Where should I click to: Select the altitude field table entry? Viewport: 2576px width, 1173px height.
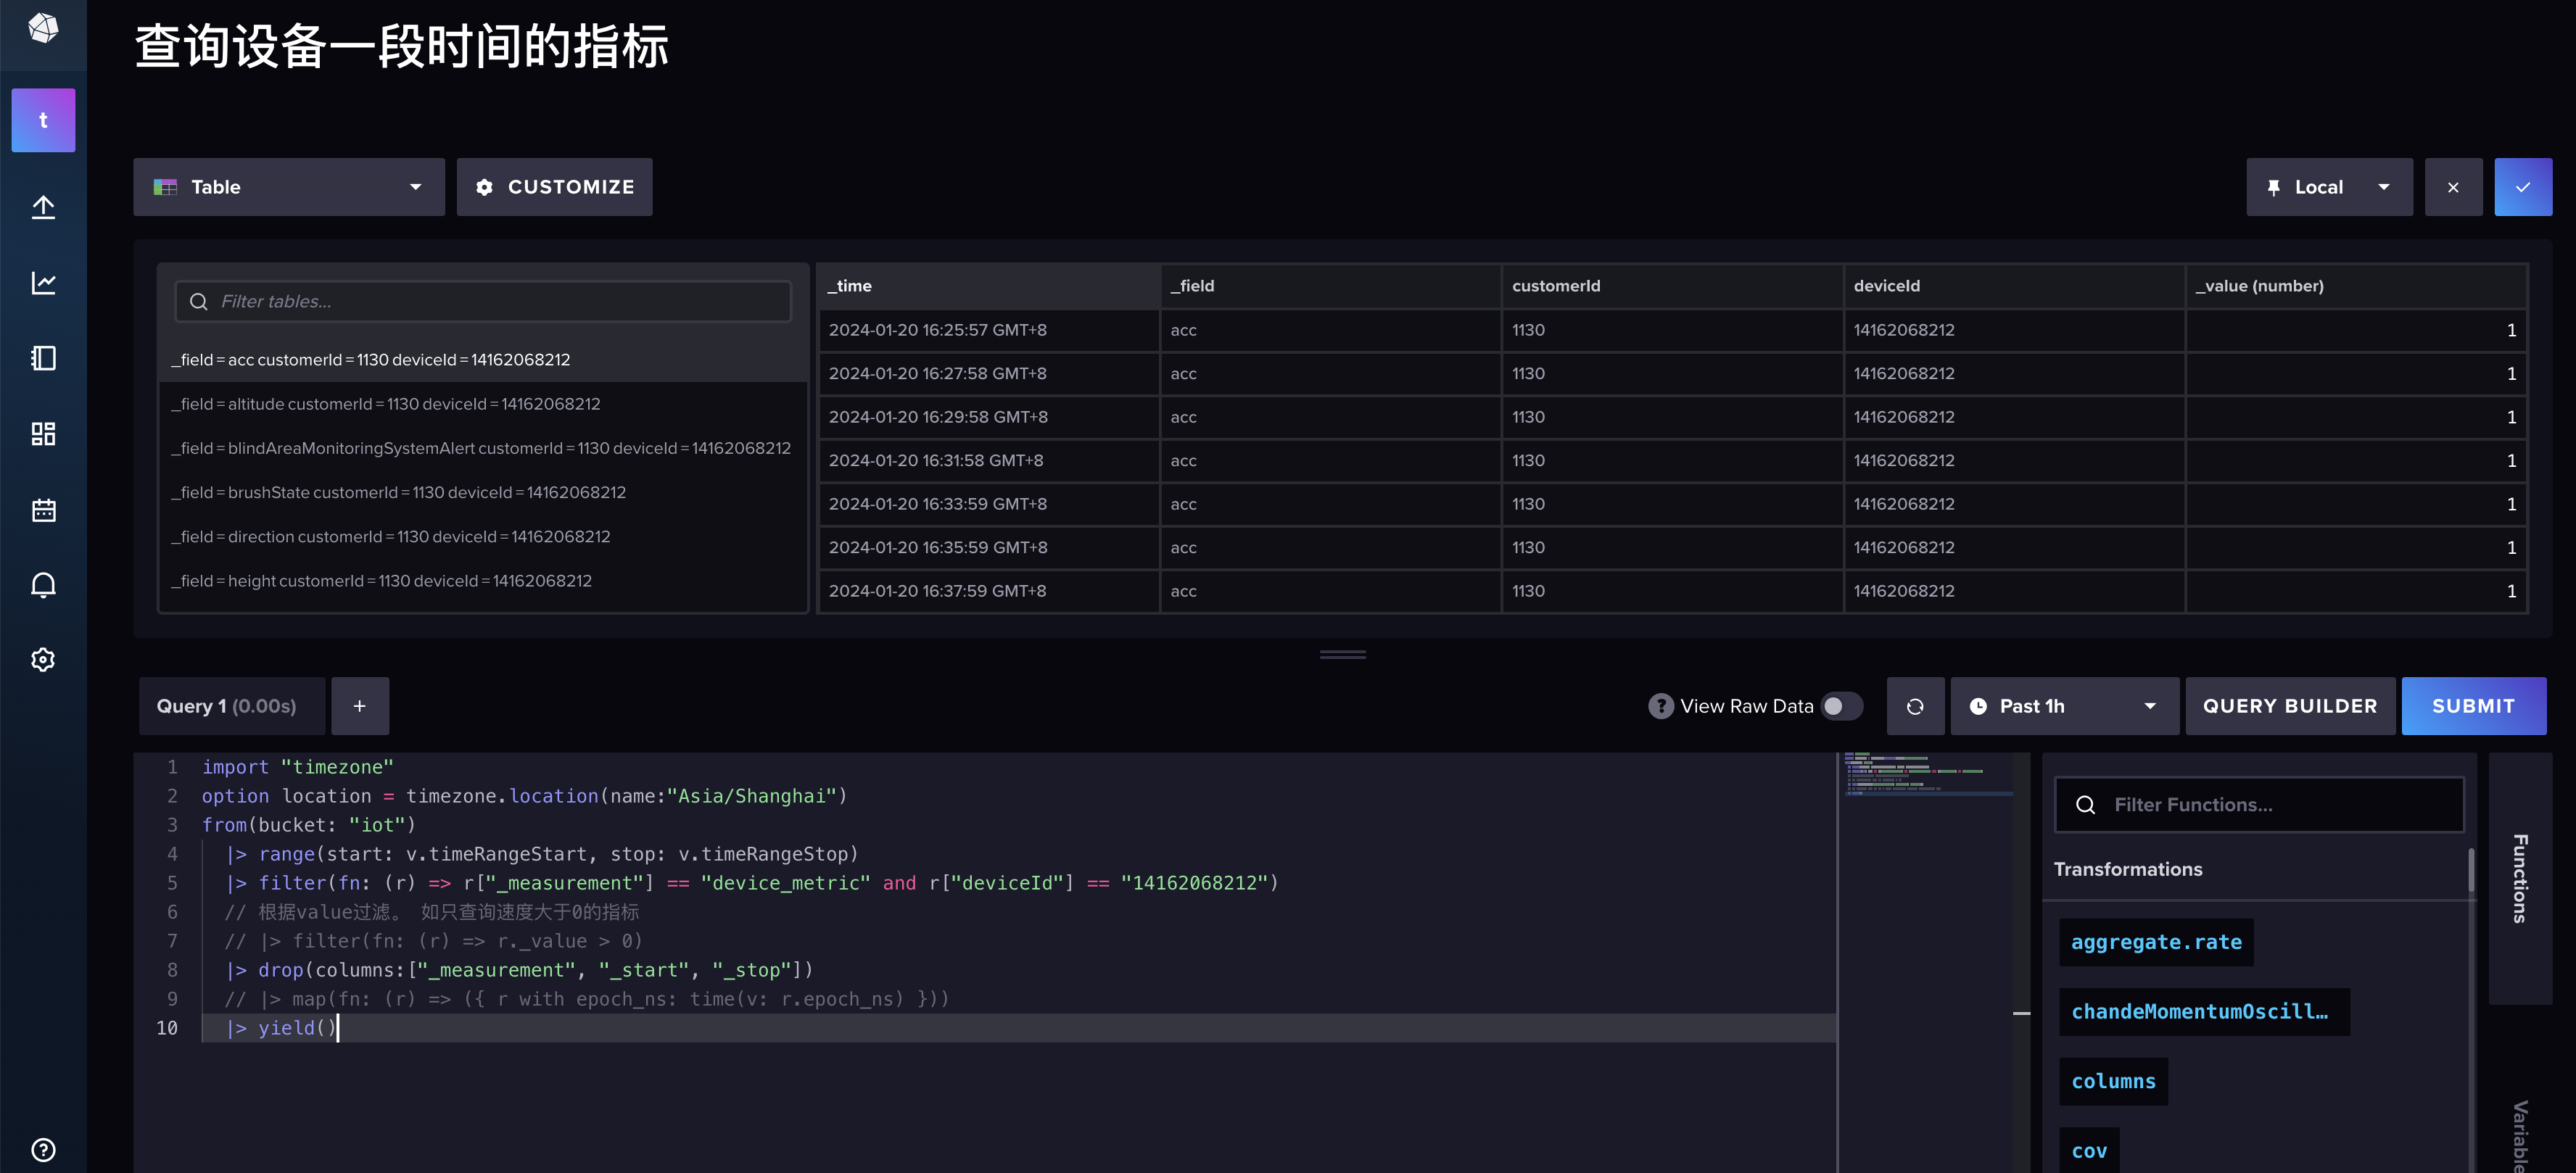pyautogui.click(x=386, y=404)
